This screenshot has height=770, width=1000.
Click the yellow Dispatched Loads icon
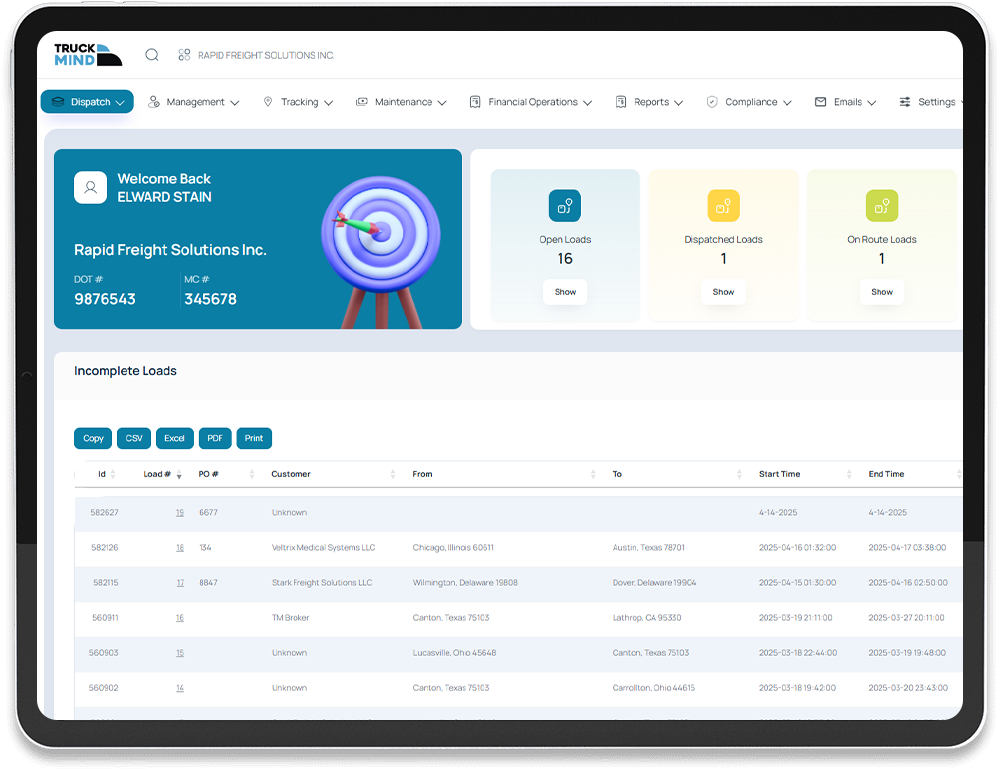tap(723, 206)
